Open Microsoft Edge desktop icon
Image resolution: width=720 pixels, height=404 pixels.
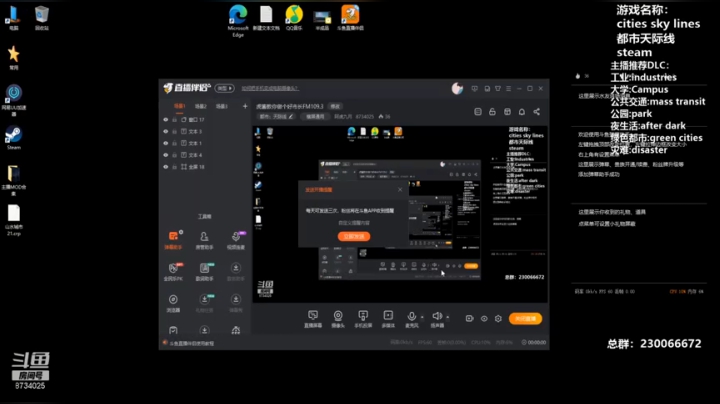[238, 20]
